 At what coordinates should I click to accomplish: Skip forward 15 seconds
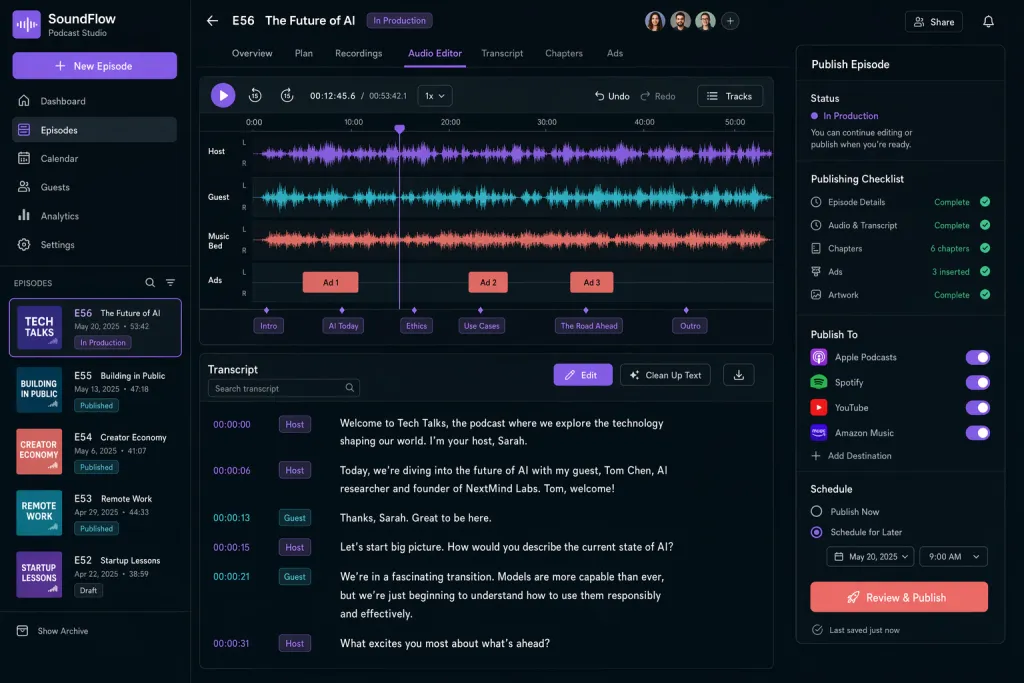pos(287,95)
